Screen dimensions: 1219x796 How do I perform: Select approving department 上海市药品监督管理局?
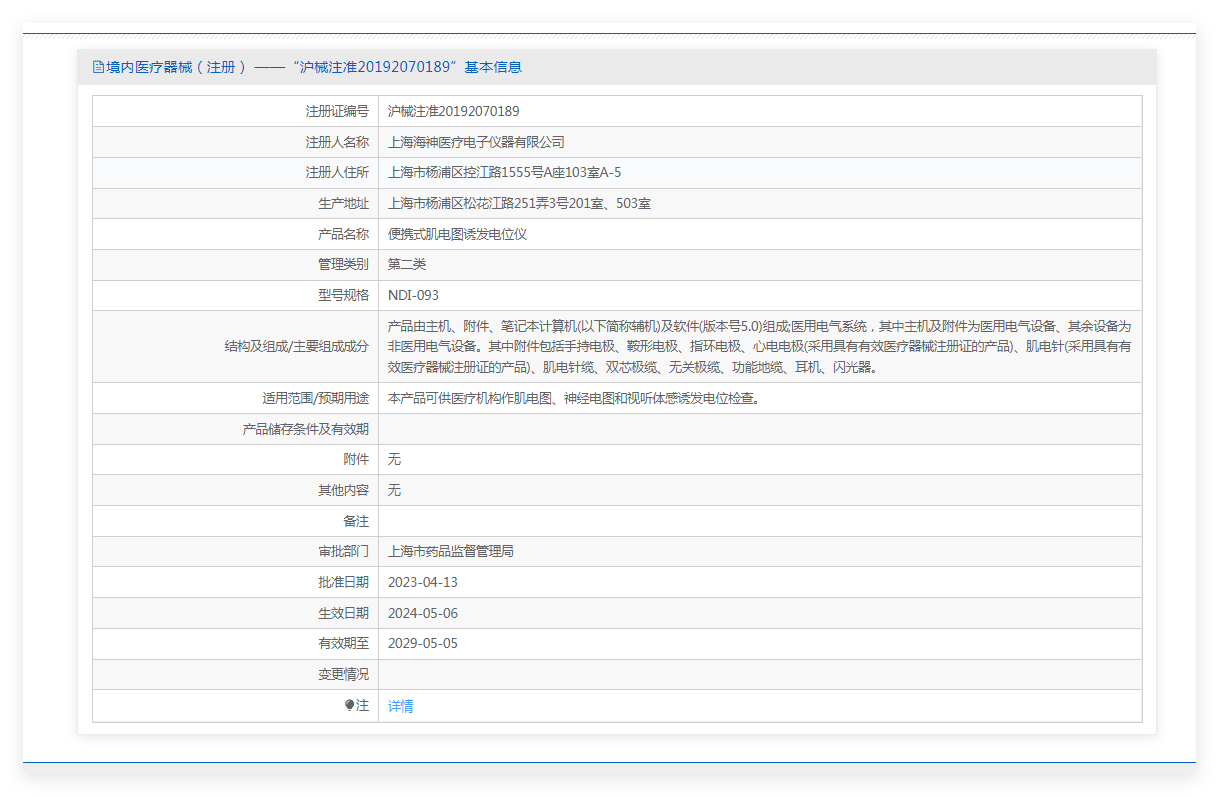tap(451, 551)
